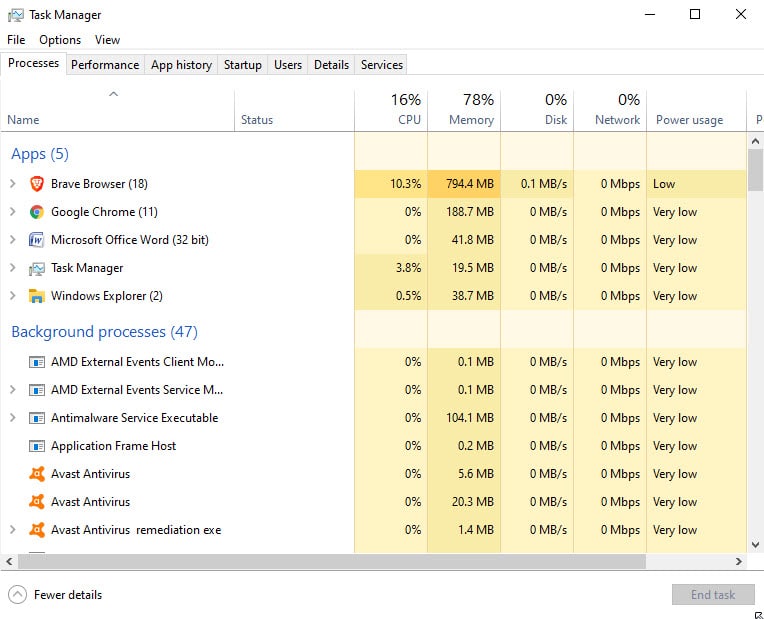Expand Avast Antivirus remediation exe row
The height and width of the screenshot is (619, 764).
[x=13, y=530]
